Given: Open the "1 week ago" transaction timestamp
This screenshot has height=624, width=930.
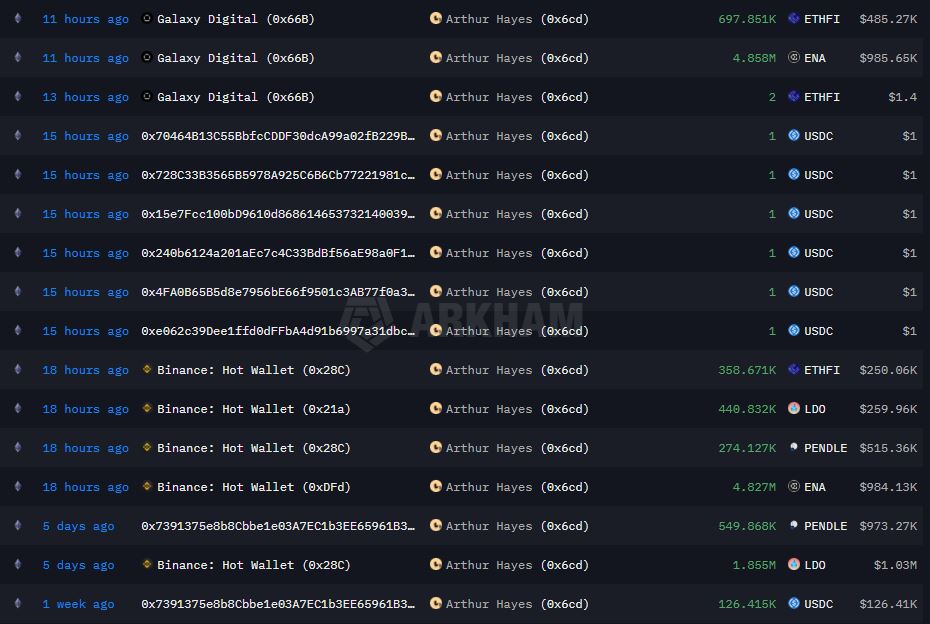Looking at the screenshot, I should pyautogui.click(x=78, y=604).
